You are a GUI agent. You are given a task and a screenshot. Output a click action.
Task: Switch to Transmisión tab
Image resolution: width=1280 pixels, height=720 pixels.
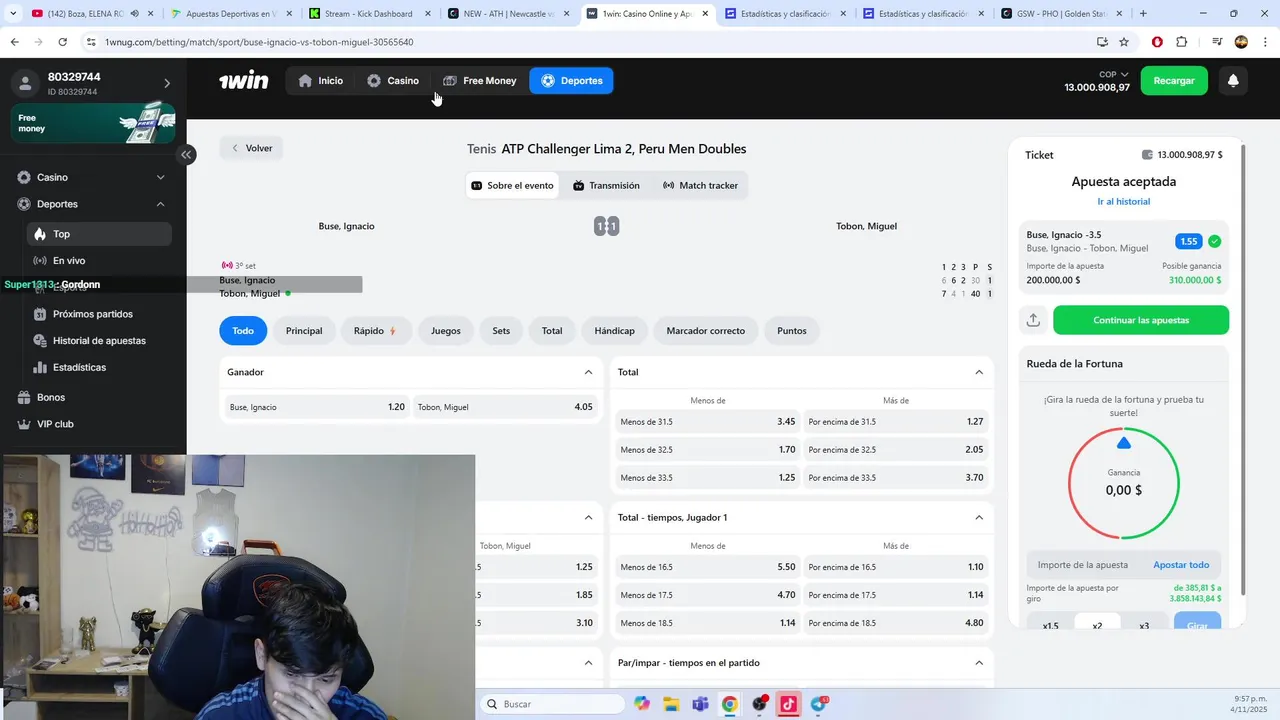pyautogui.click(x=606, y=185)
